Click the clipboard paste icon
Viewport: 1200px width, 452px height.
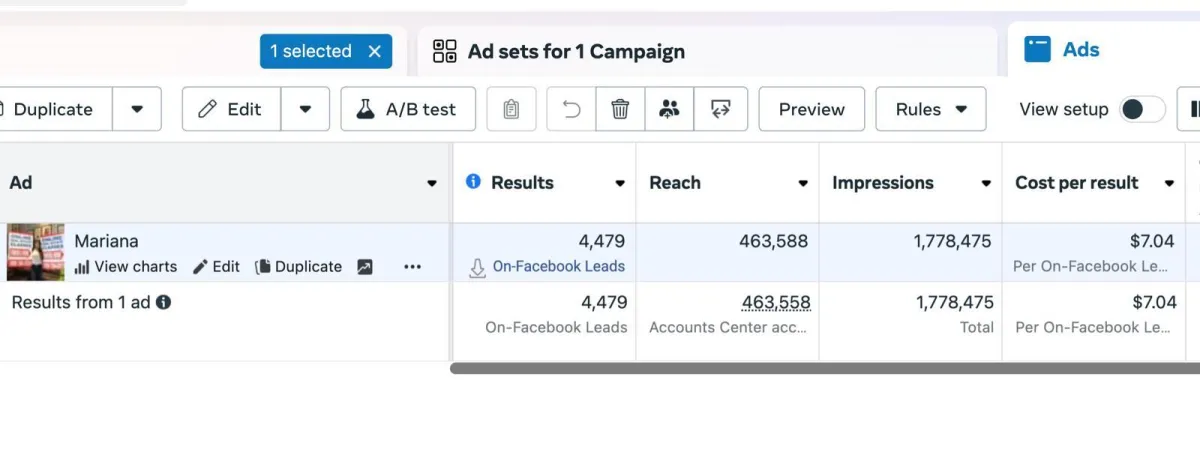tap(511, 109)
